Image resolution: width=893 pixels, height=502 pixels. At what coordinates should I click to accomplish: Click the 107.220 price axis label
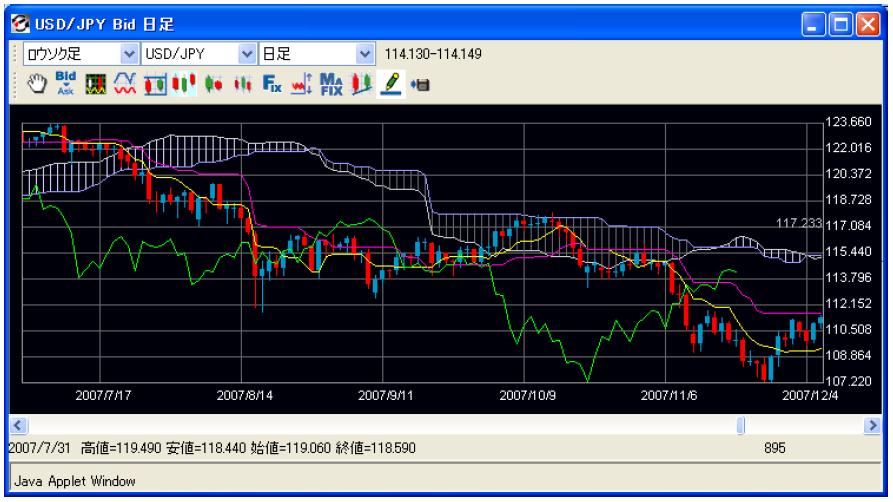point(849,381)
